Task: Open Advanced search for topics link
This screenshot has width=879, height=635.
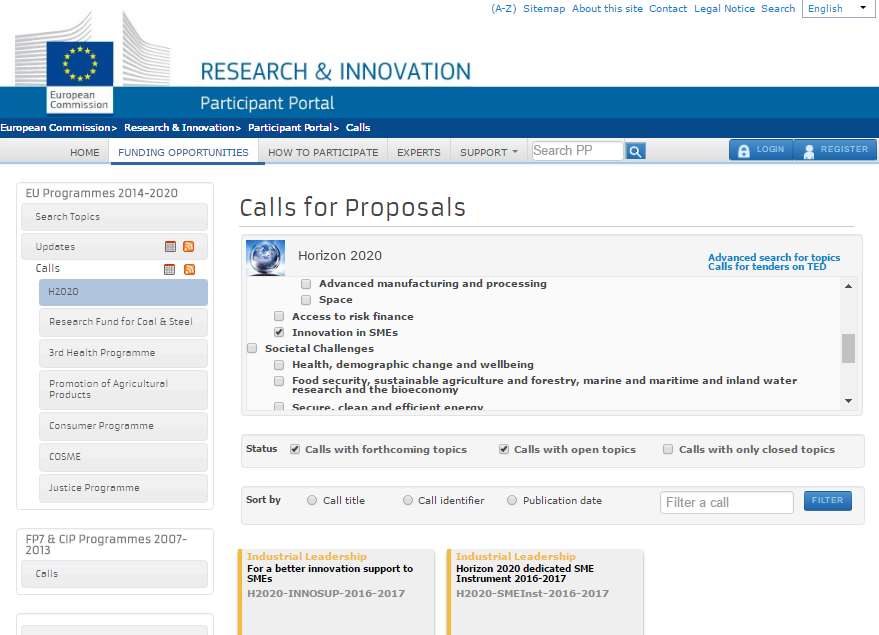Action: [x=774, y=257]
